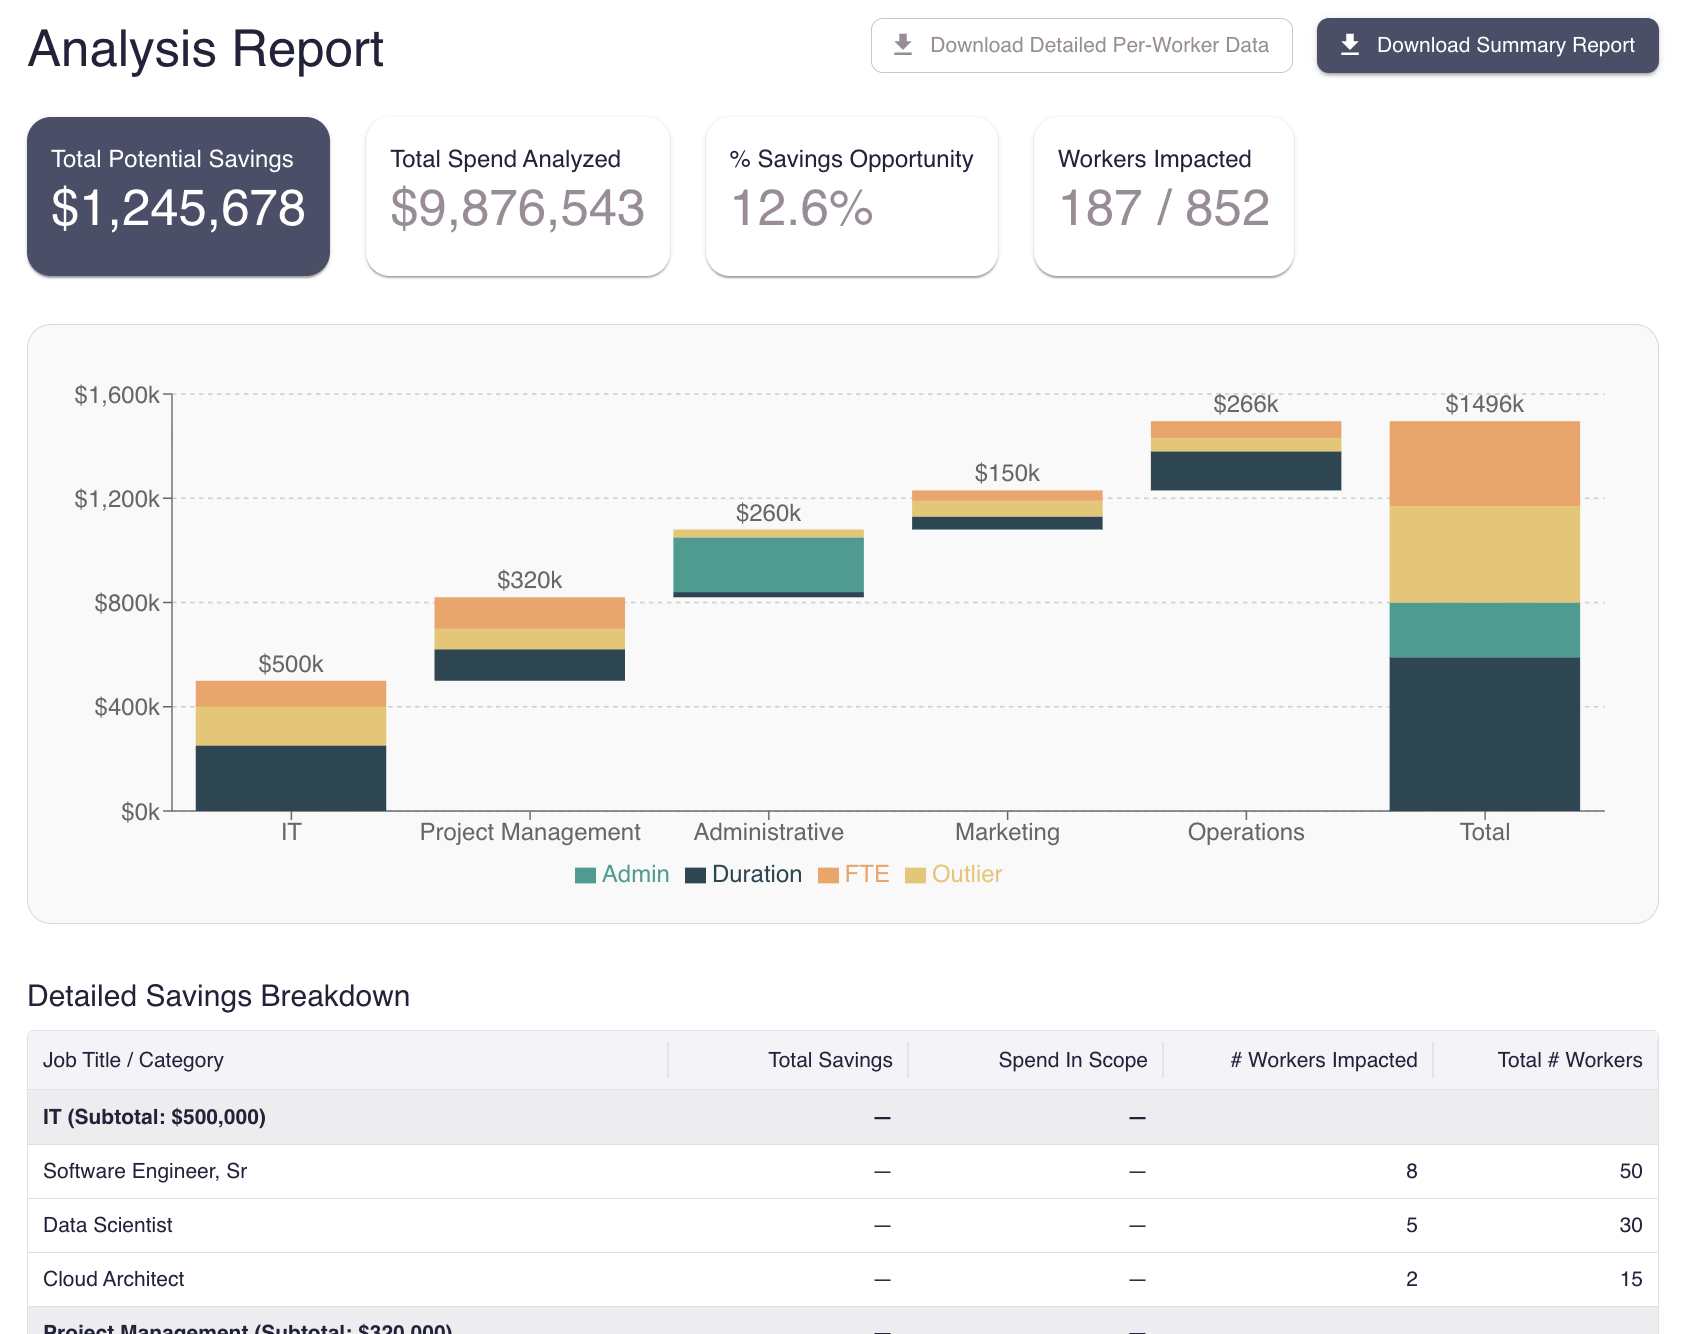
Task: Select the Data Scientist table row
Action: click(x=108, y=1225)
